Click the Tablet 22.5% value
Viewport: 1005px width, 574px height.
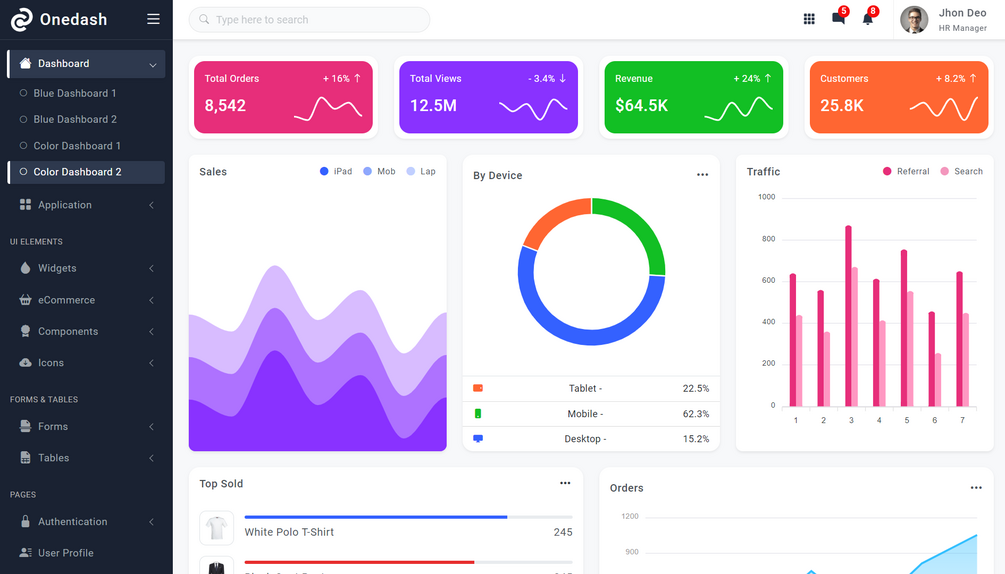point(695,388)
